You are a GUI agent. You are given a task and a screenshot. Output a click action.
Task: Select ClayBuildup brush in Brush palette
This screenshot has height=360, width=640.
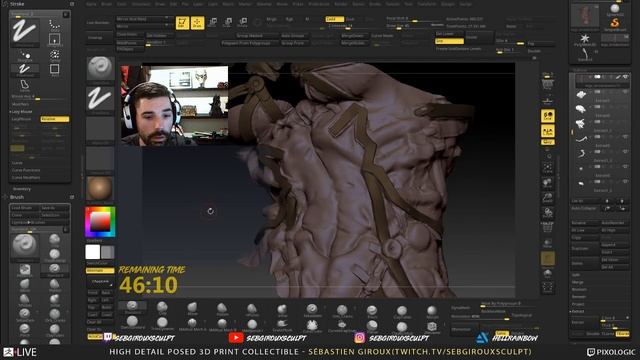click(x=55, y=255)
